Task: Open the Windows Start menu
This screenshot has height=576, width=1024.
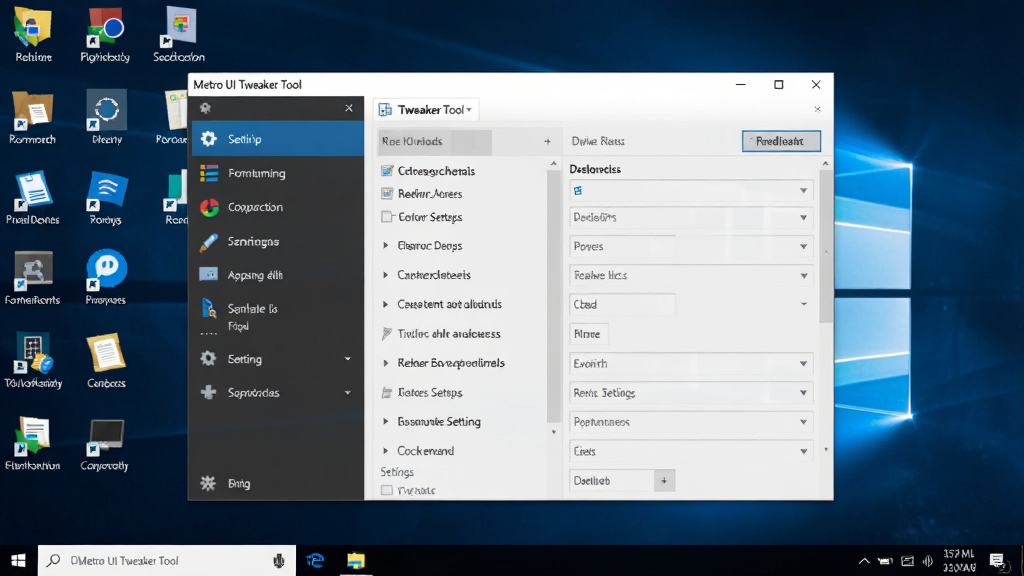Action: click(18, 560)
